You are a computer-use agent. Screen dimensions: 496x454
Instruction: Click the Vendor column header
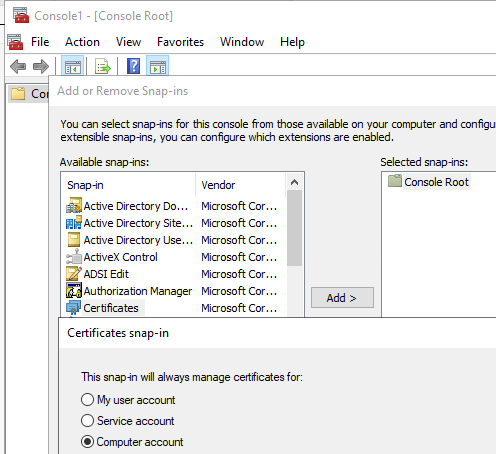tap(241, 185)
